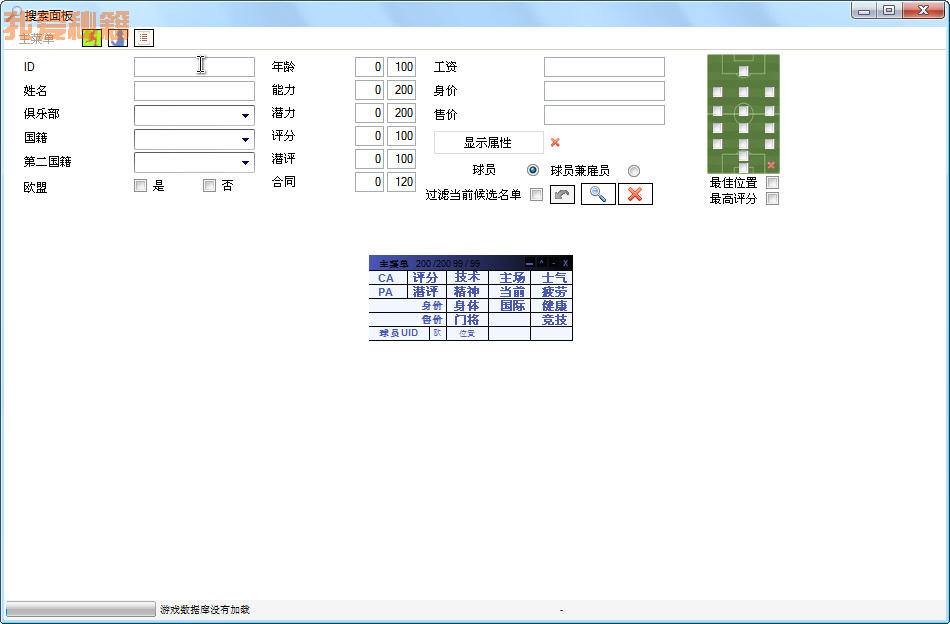Check the 欧盟 是 checkbox

[140, 186]
